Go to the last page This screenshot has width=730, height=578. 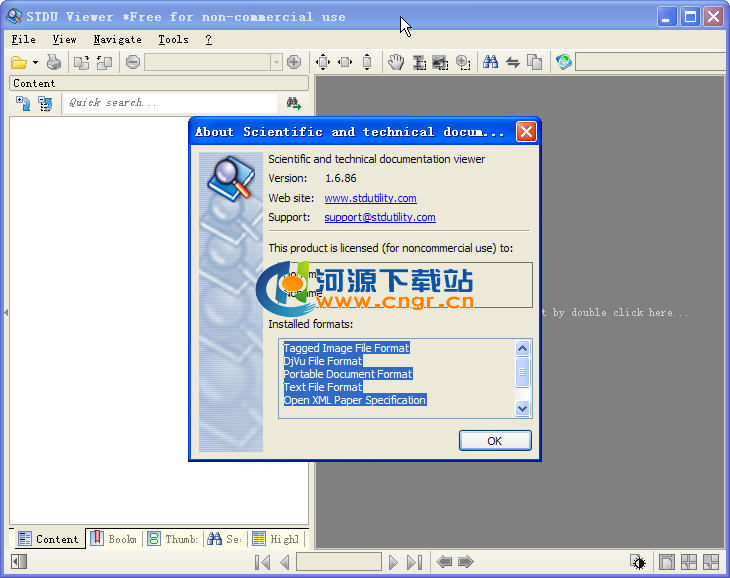pyautogui.click(x=414, y=562)
